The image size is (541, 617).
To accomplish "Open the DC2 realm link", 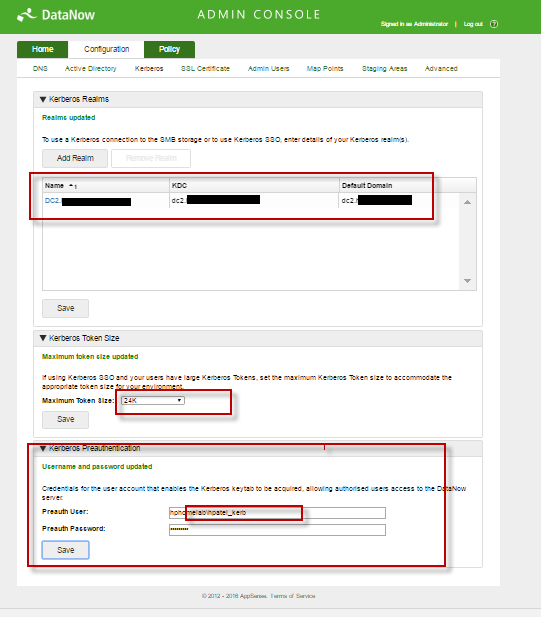I will (87, 201).
